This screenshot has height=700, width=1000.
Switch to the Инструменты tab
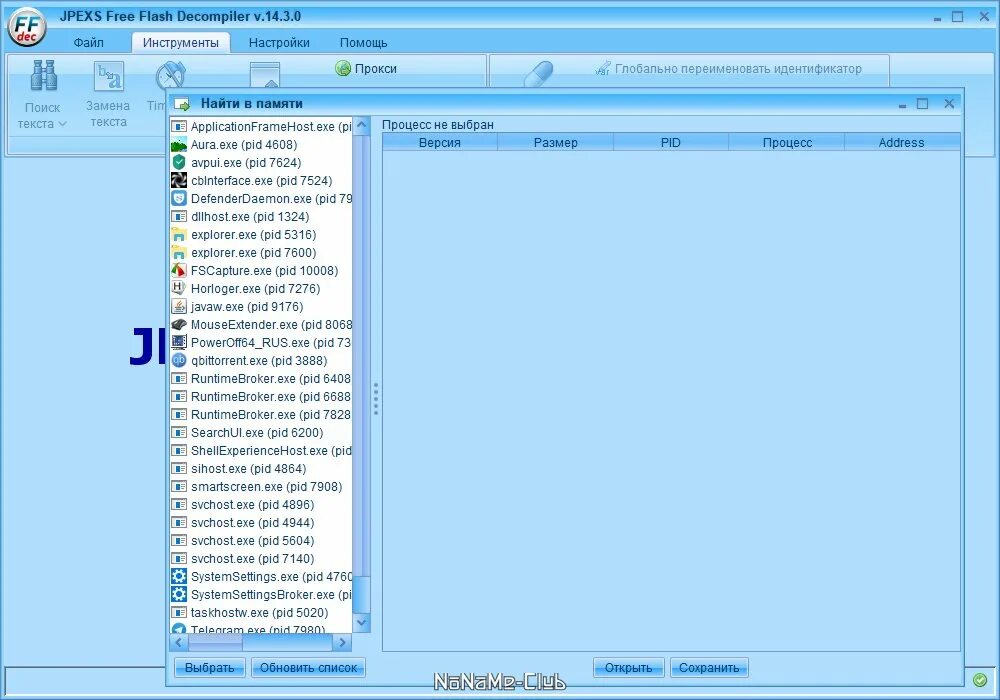[x=180, y=43]
